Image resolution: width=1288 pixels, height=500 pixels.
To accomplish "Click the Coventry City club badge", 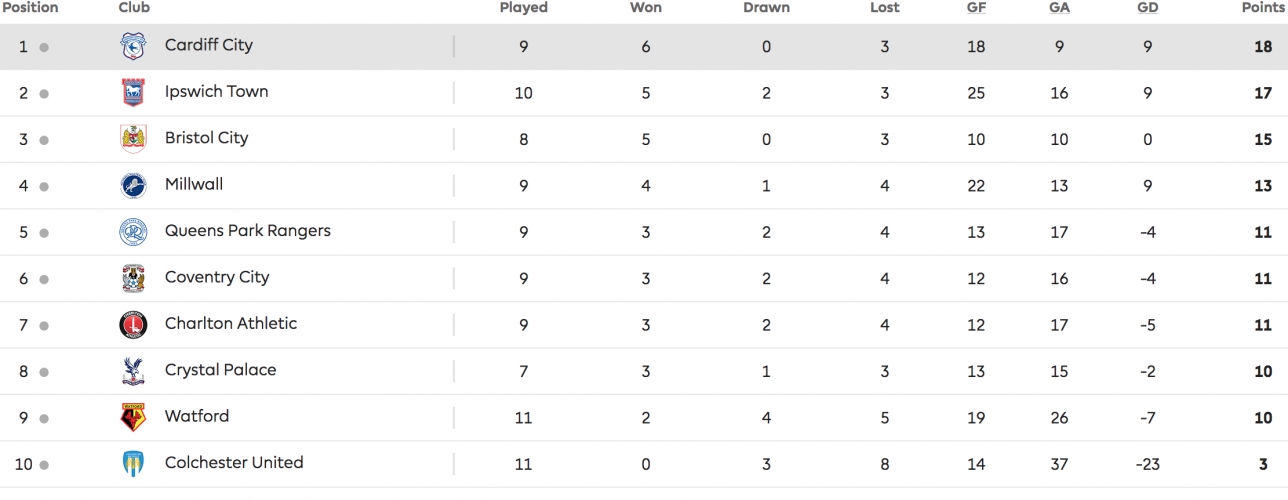I will pos(133,278).
